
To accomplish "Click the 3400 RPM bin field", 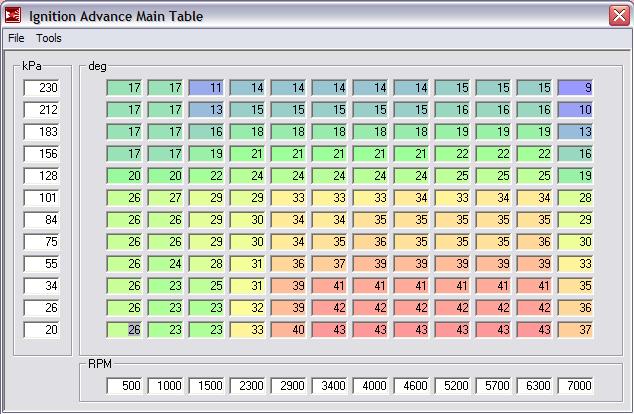I will 329,385.
